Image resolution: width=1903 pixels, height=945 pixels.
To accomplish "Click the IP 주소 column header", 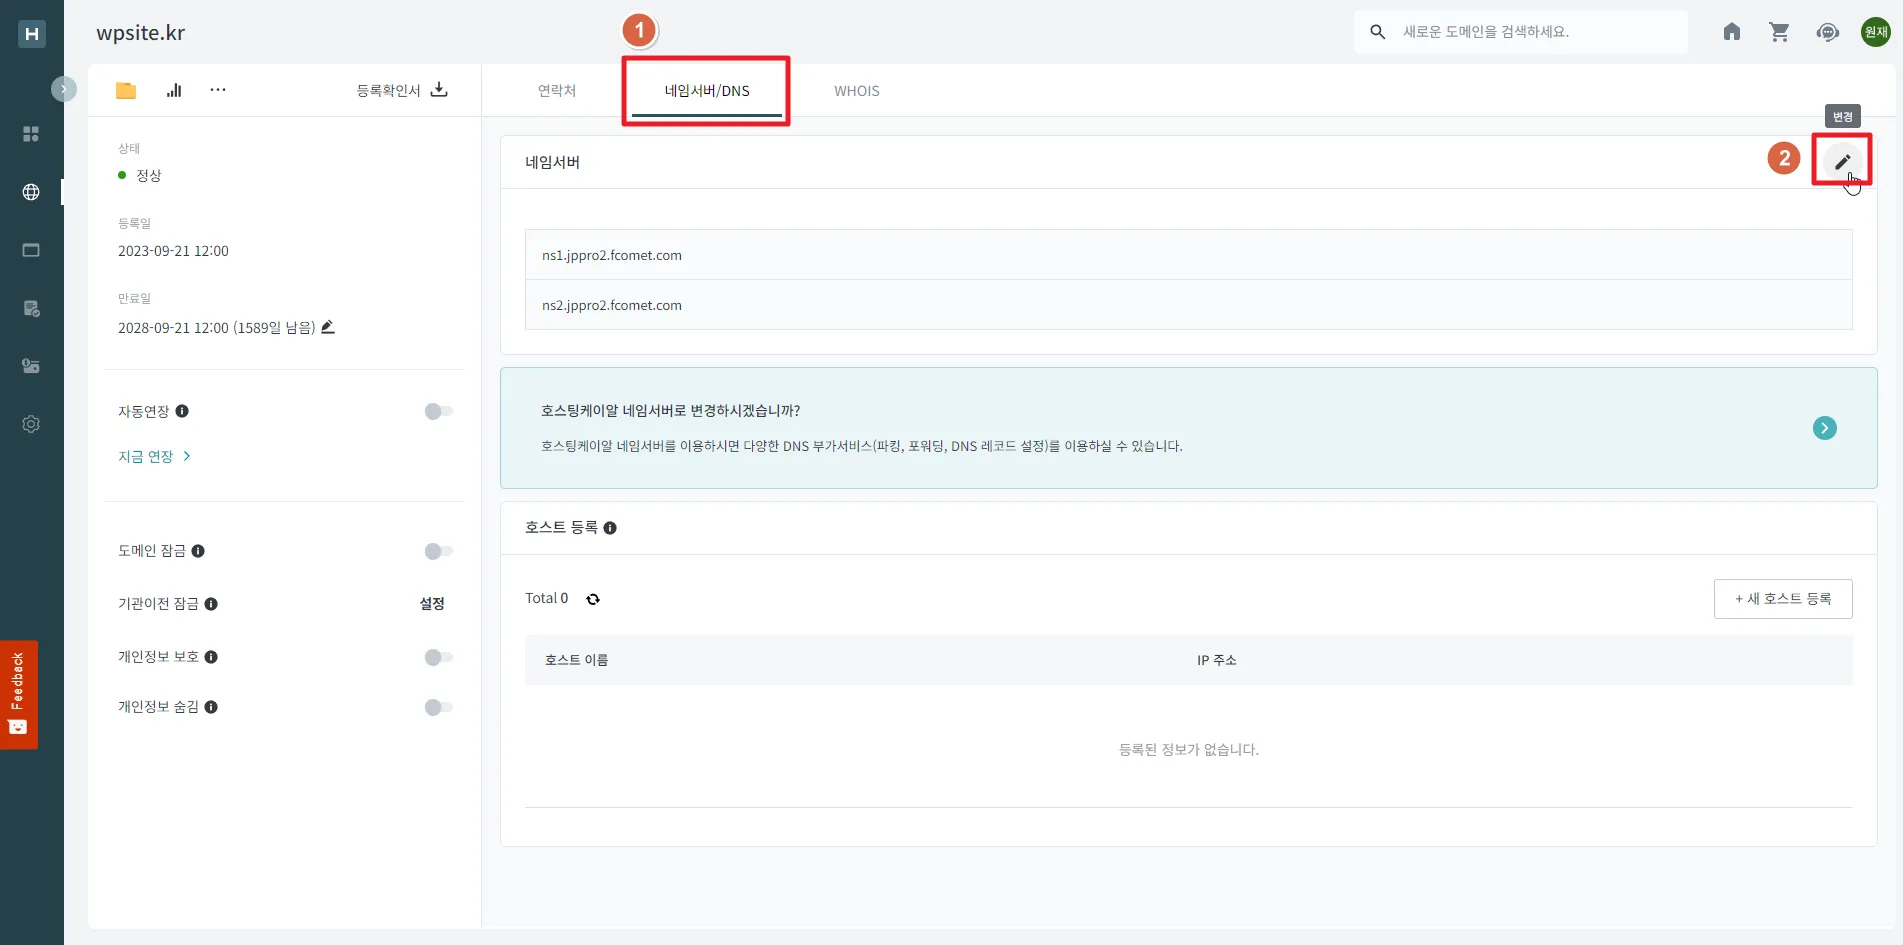I will [1217, 660].
